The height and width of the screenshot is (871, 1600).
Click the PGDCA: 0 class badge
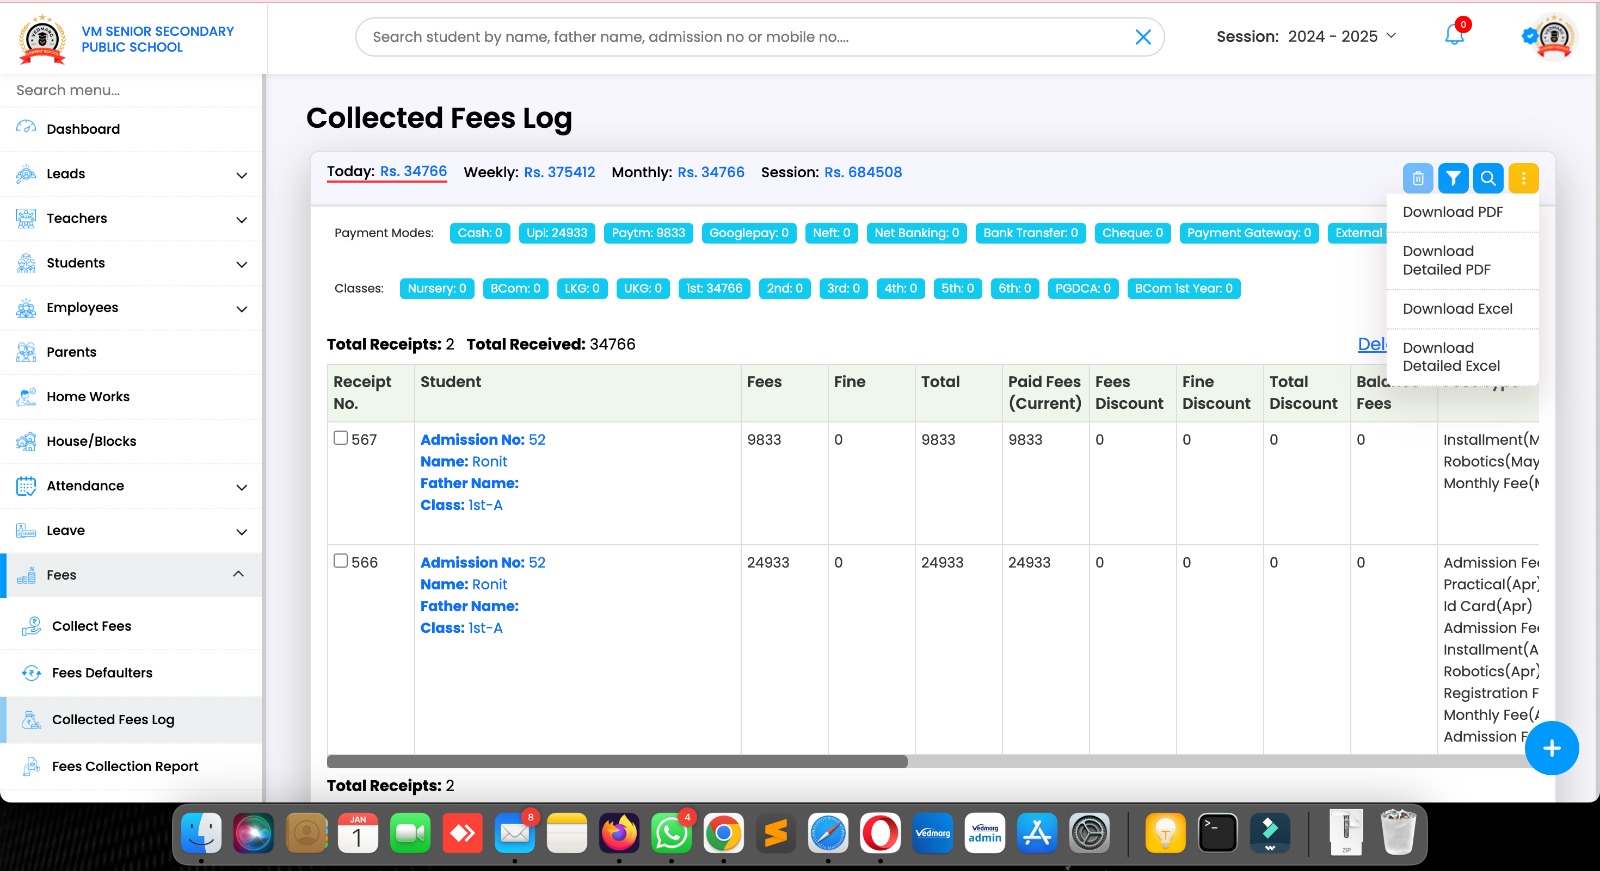click(1083, 288)
